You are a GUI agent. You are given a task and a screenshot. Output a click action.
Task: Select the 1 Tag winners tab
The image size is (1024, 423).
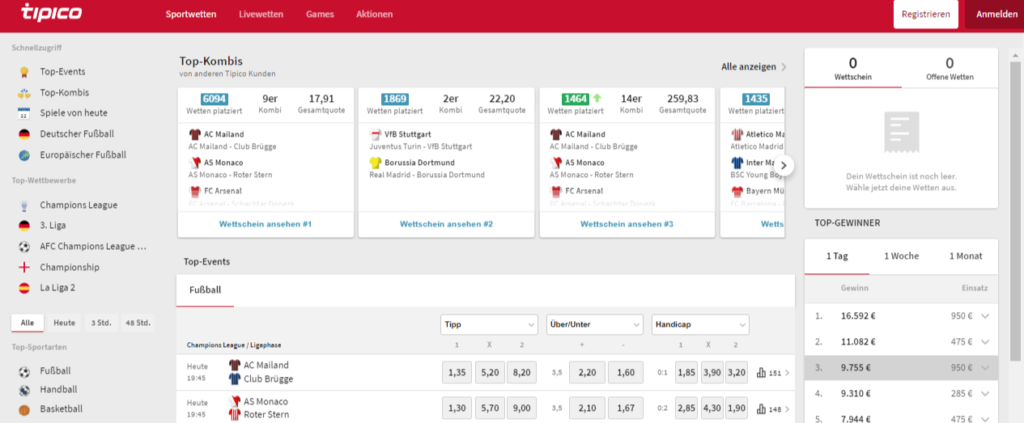pyautogui.click(x=837, y=256)
